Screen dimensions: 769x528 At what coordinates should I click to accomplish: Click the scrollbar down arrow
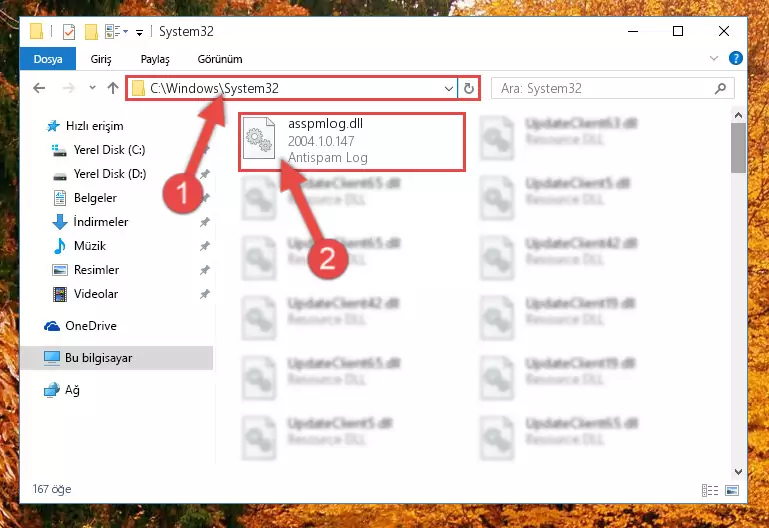(x=738, y=472)
